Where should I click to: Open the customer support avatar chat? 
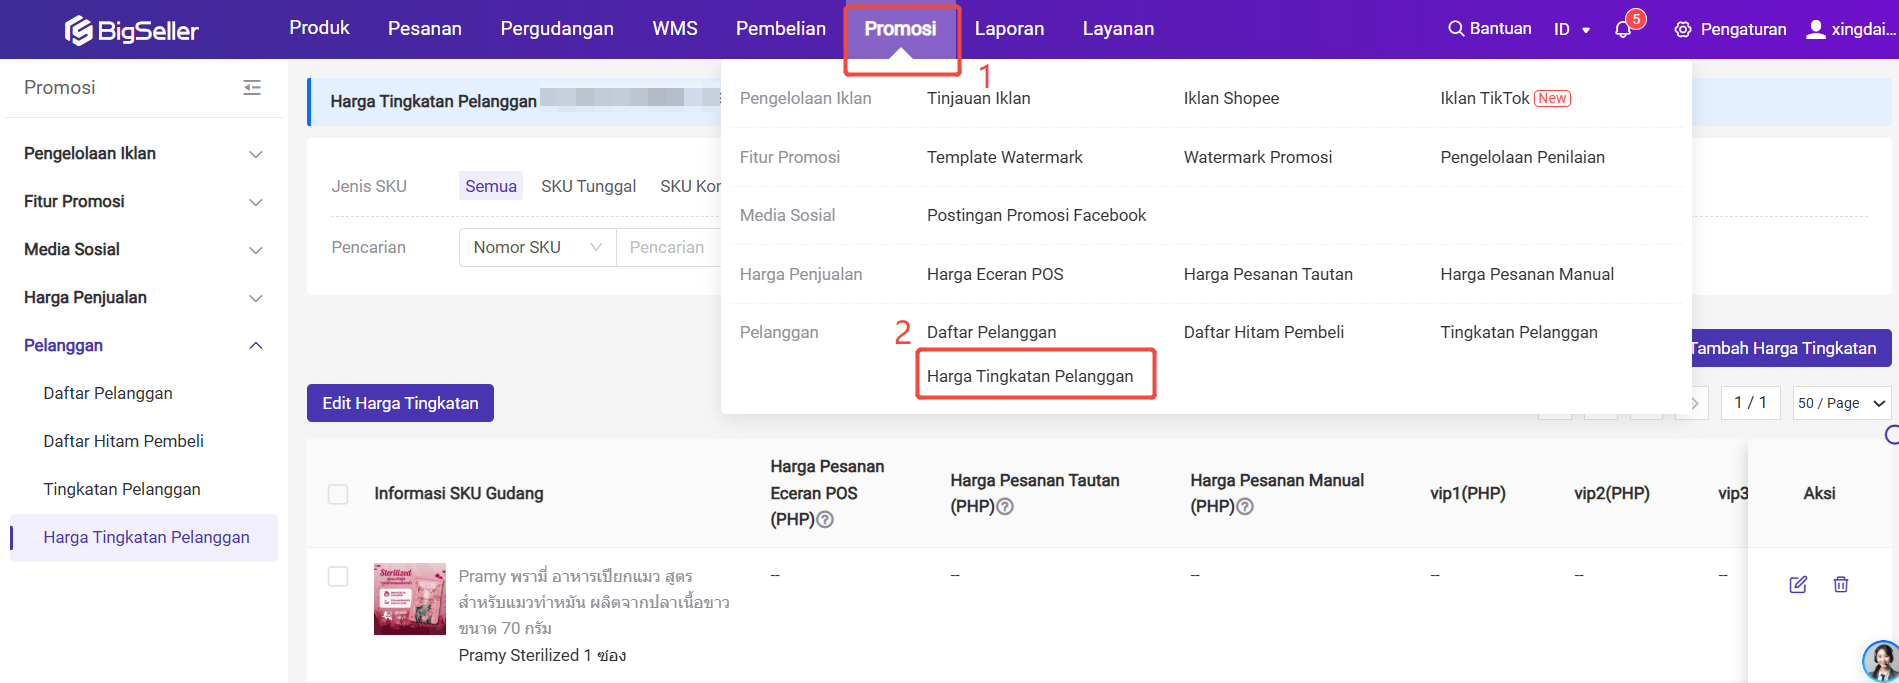pyautogui.click(x=1881, y=661)
